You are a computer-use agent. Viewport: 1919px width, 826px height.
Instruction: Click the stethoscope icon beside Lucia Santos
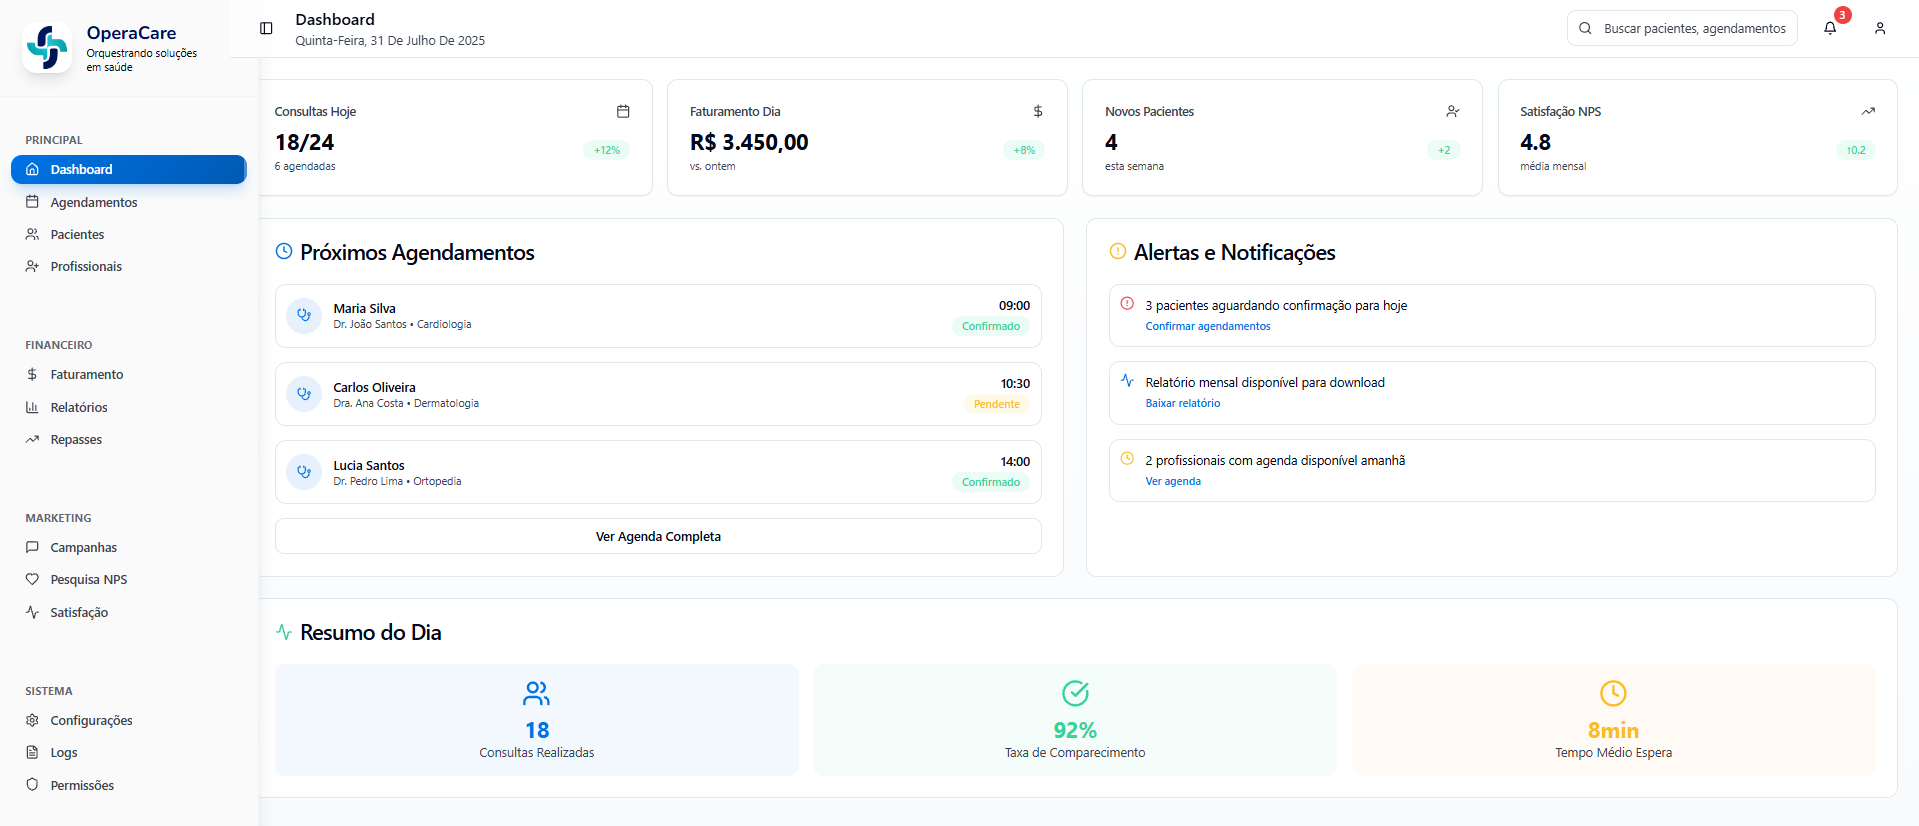pyautogui.click(x=304, y=472)
